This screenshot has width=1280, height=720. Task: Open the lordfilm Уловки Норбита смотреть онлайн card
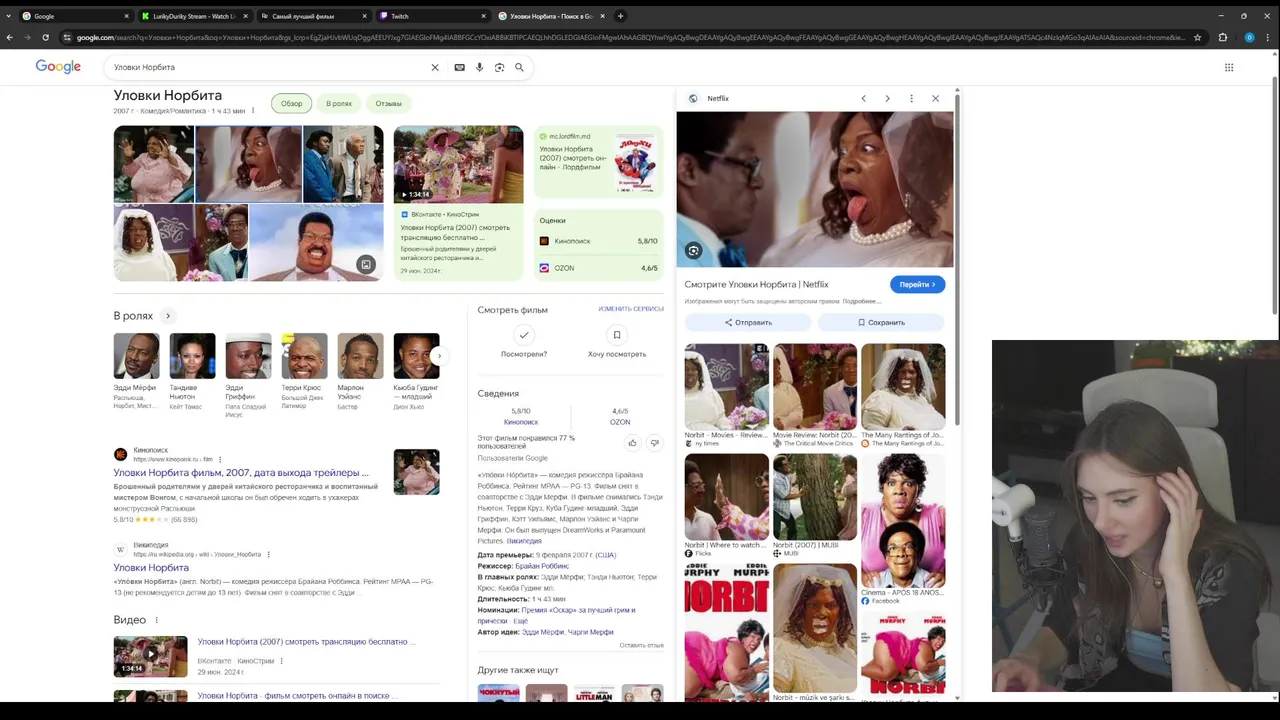[598, 163]
